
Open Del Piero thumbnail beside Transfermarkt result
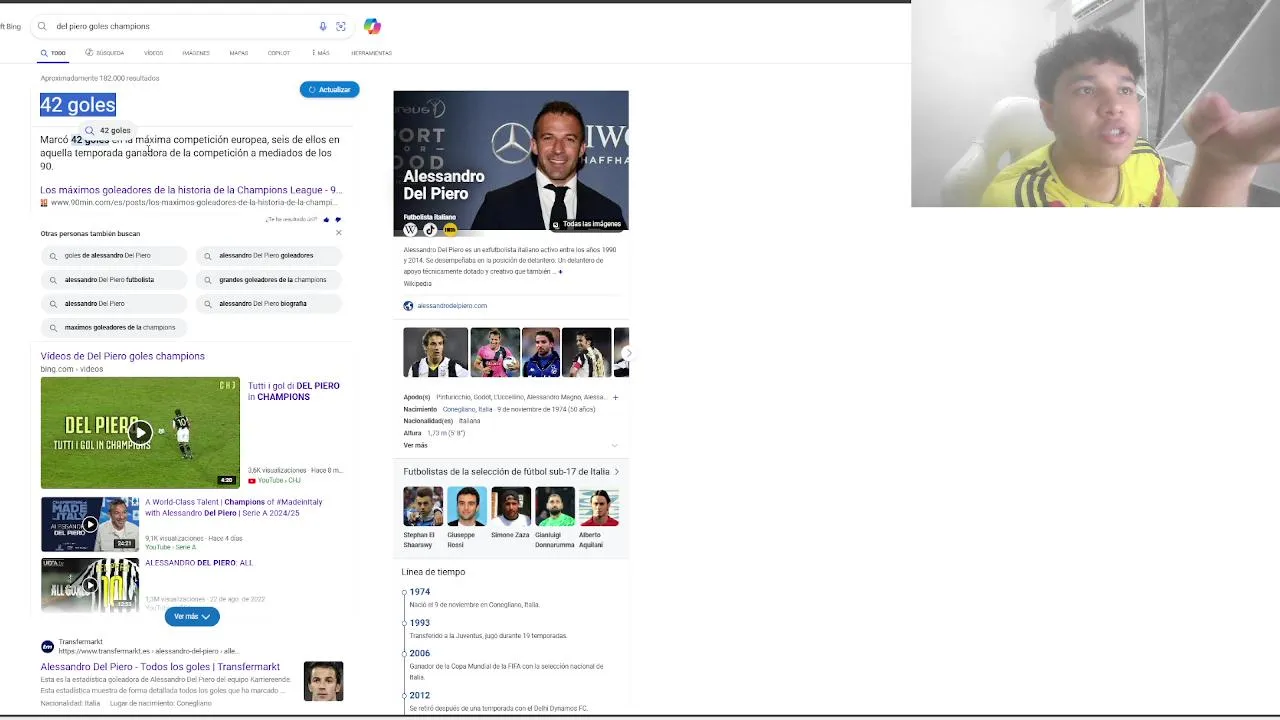(x=323, y=681)
